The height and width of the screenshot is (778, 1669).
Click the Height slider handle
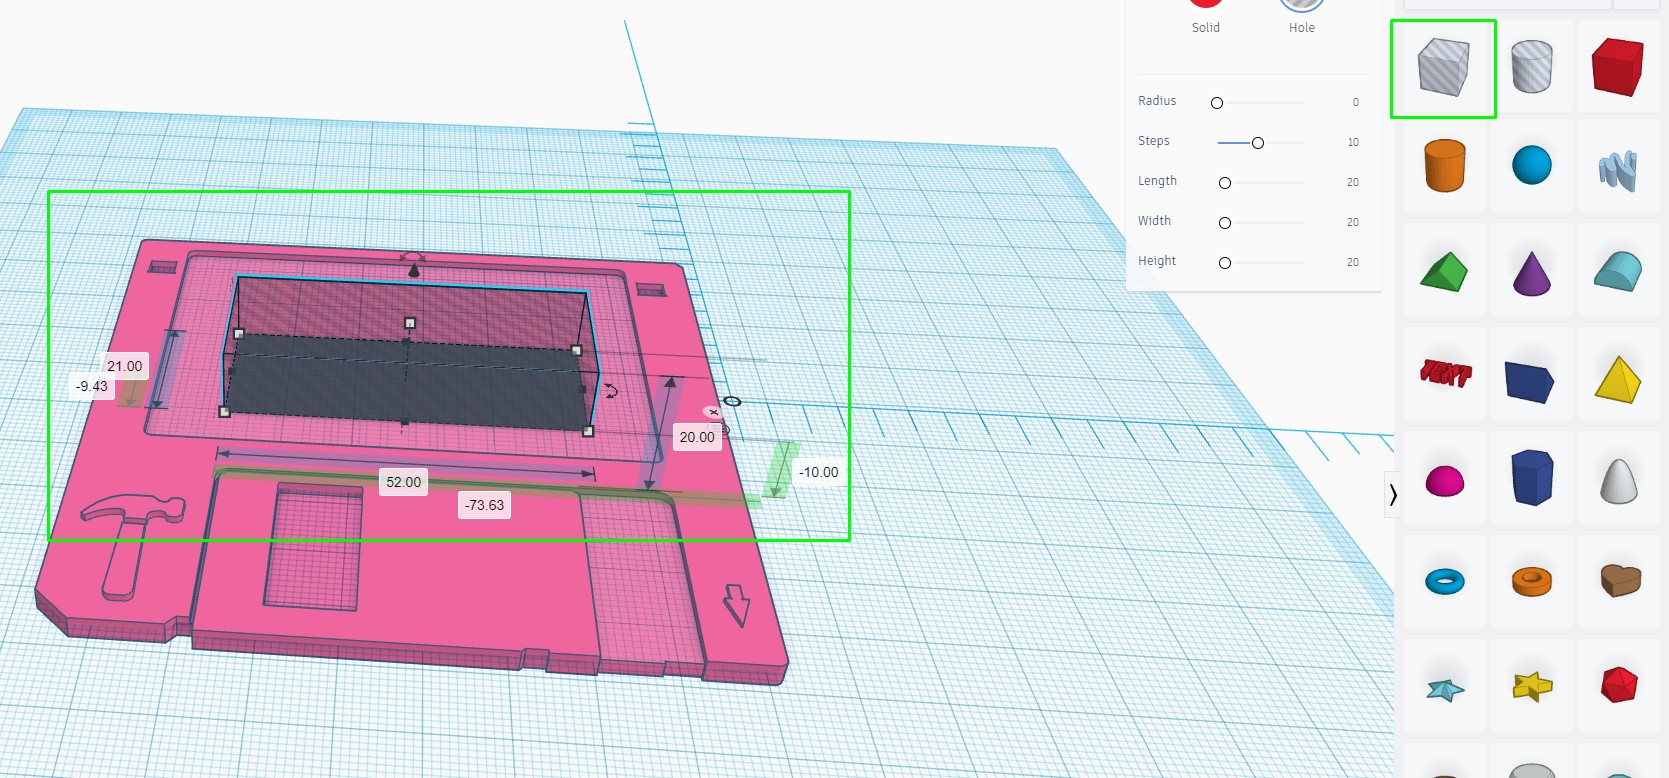point(1225,263)
